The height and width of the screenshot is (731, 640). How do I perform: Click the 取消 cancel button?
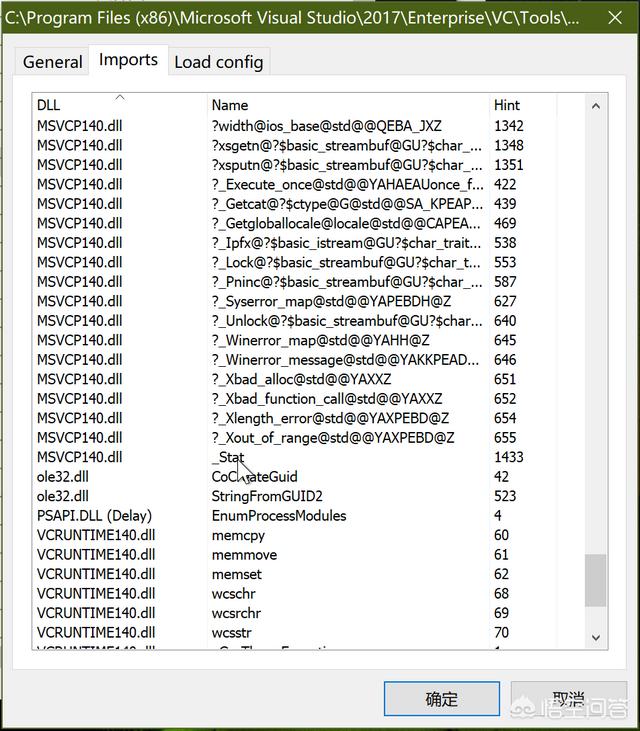pyautogui.click(x=569, y=698)
